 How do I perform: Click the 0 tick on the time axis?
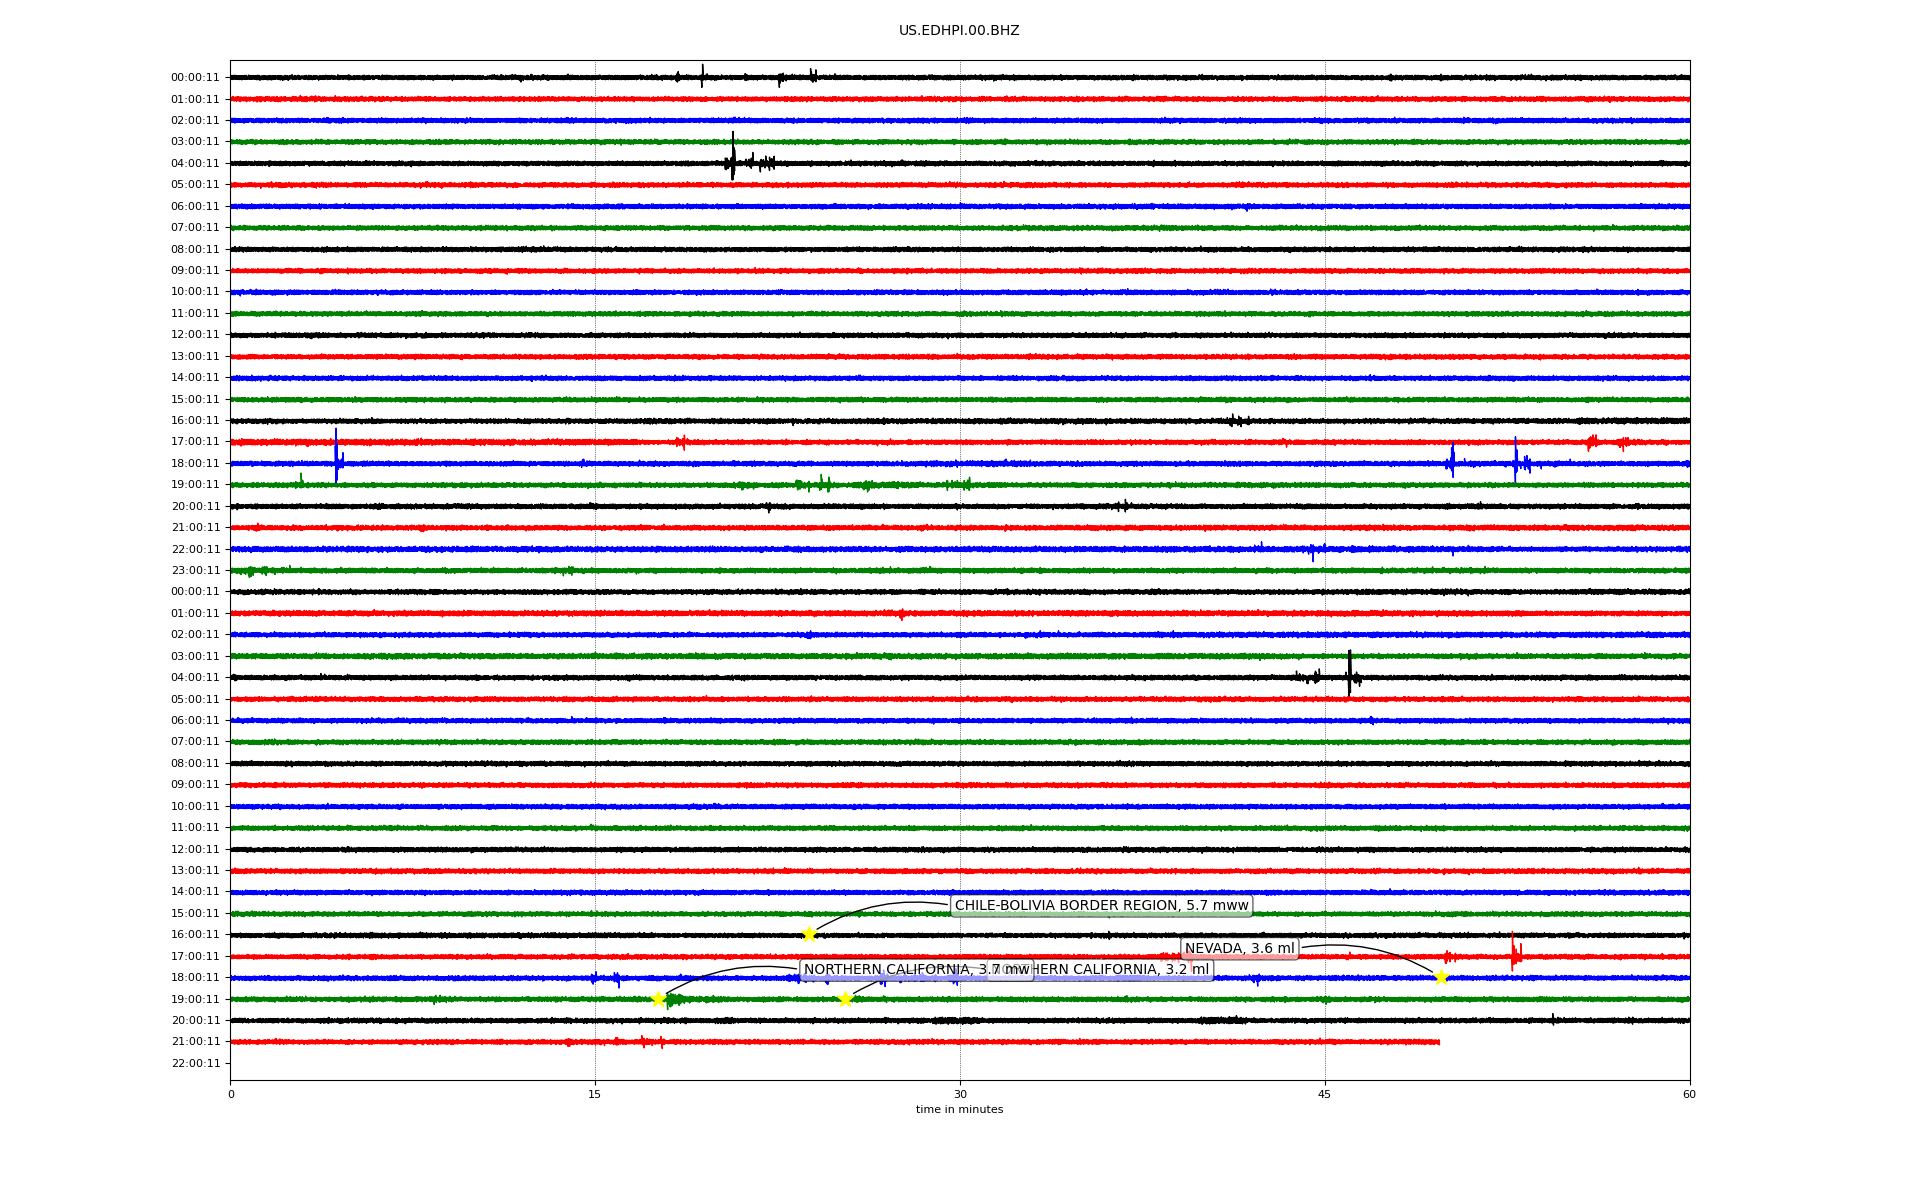pos(231,1094)
